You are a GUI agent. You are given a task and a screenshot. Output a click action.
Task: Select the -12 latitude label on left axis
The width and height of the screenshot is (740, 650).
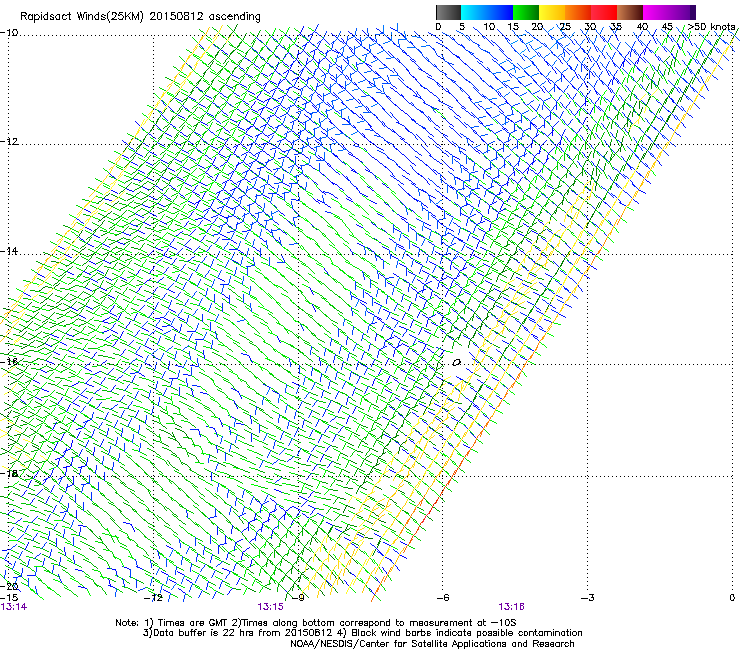[x=9, y=142]
